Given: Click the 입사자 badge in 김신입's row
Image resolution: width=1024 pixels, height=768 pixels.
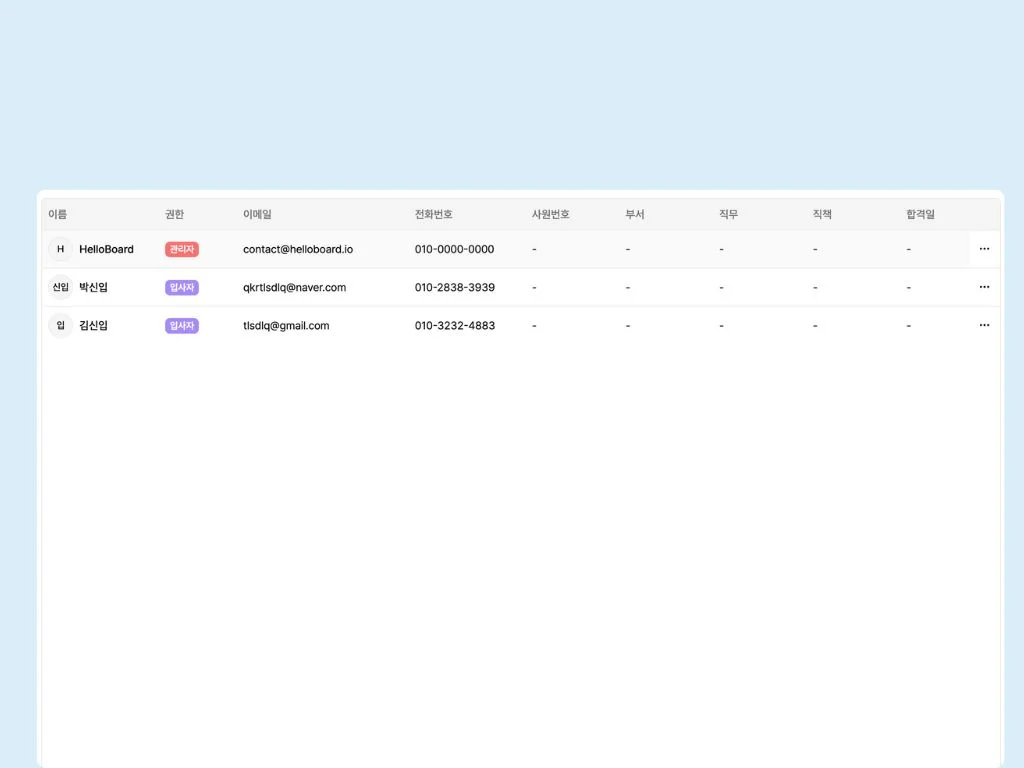Looking at the screenshot, I should tap(182, 325).
